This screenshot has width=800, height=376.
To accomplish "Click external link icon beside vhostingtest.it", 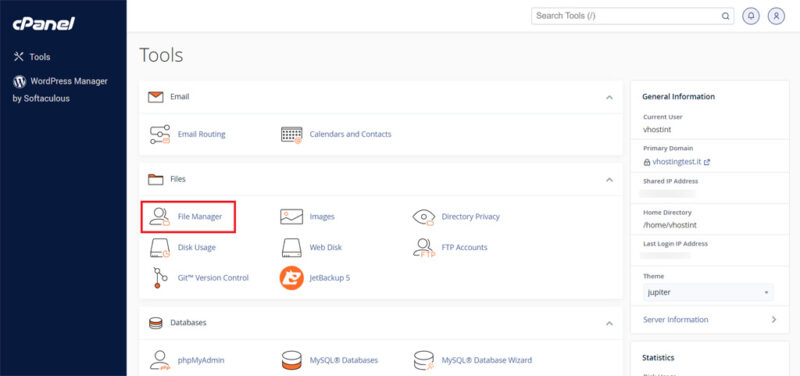I will [x=707, y=162].
